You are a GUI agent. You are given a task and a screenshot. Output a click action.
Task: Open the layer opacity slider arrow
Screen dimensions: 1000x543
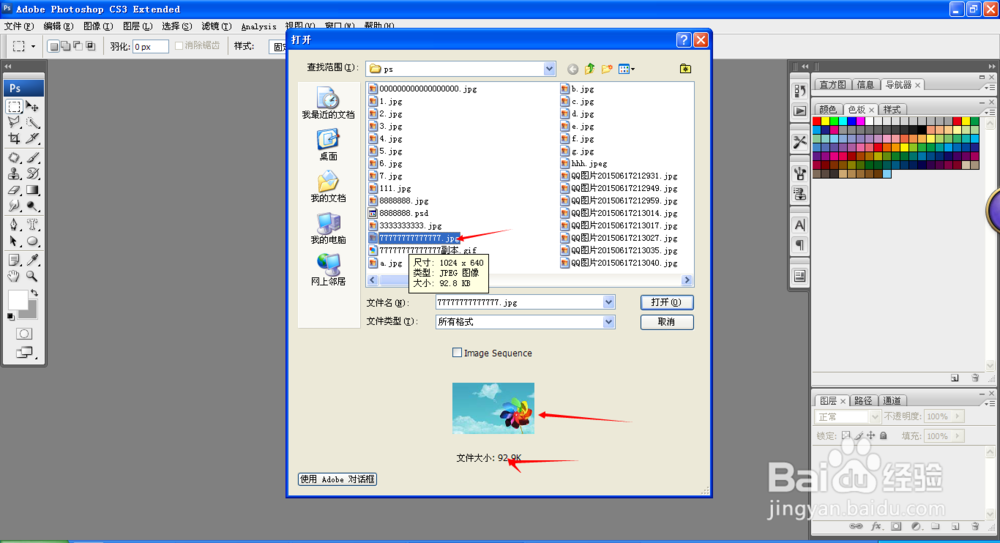957,417
